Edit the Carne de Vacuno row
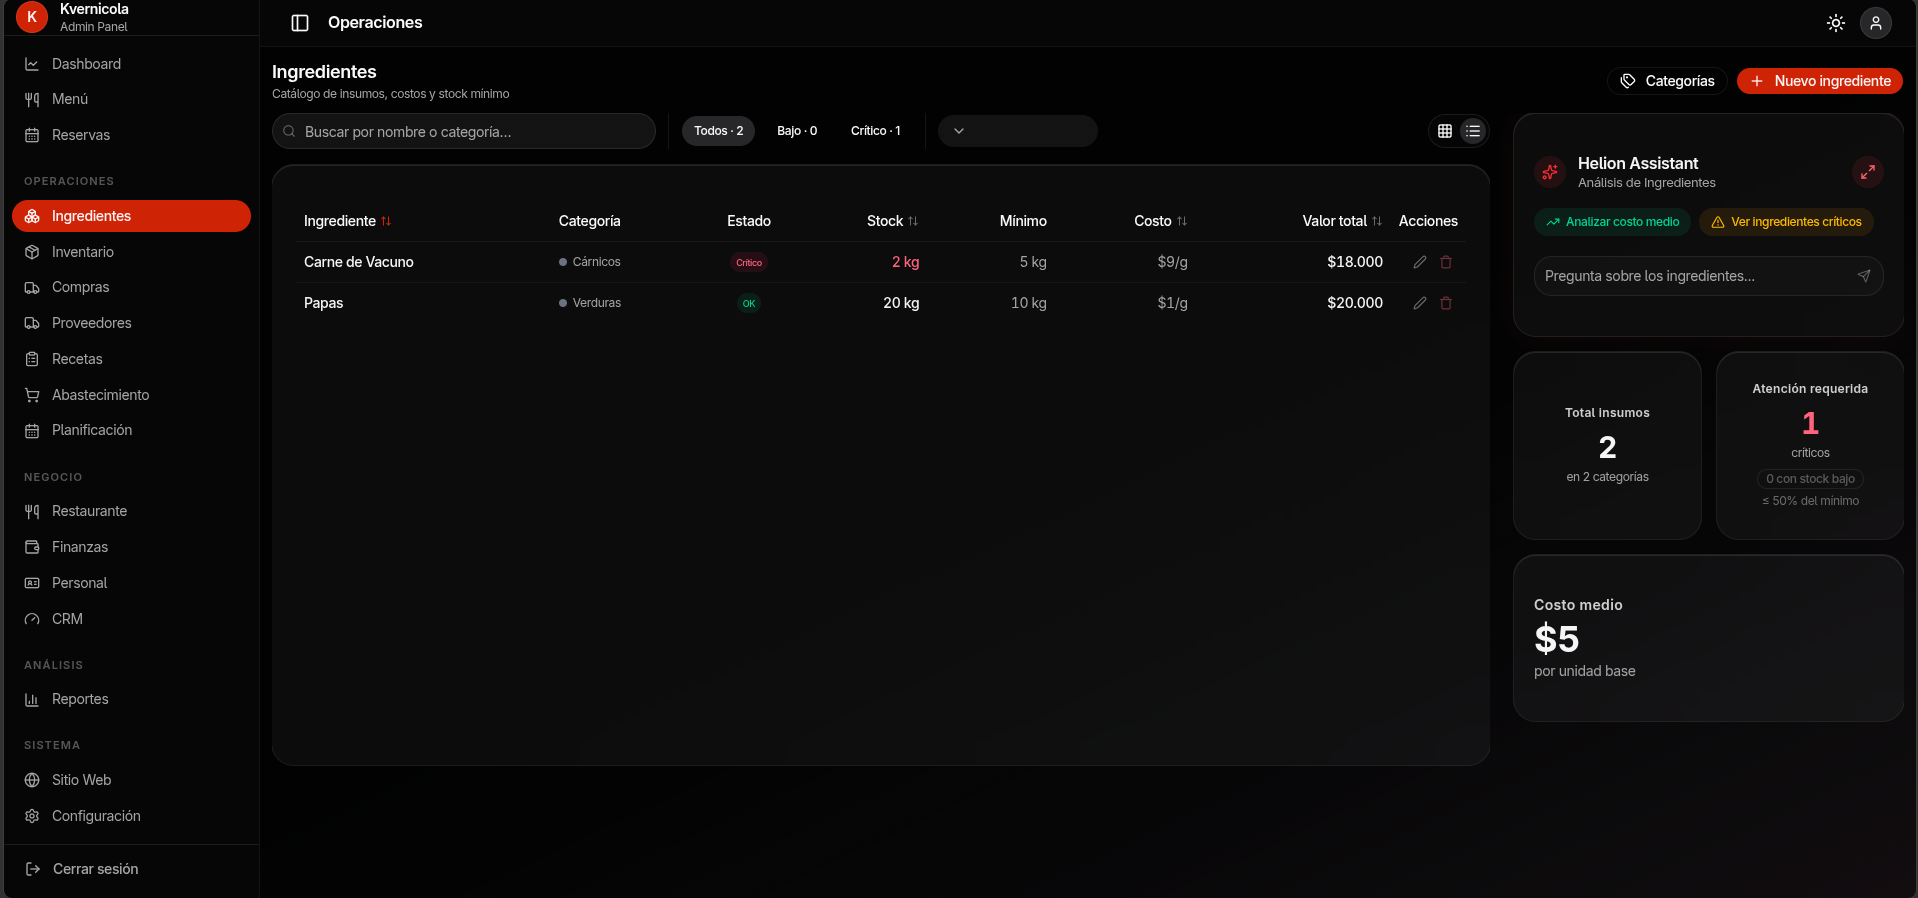The width and height of the screenshot is (1918, 898). pyautogui.click(x=1419, y=262)
